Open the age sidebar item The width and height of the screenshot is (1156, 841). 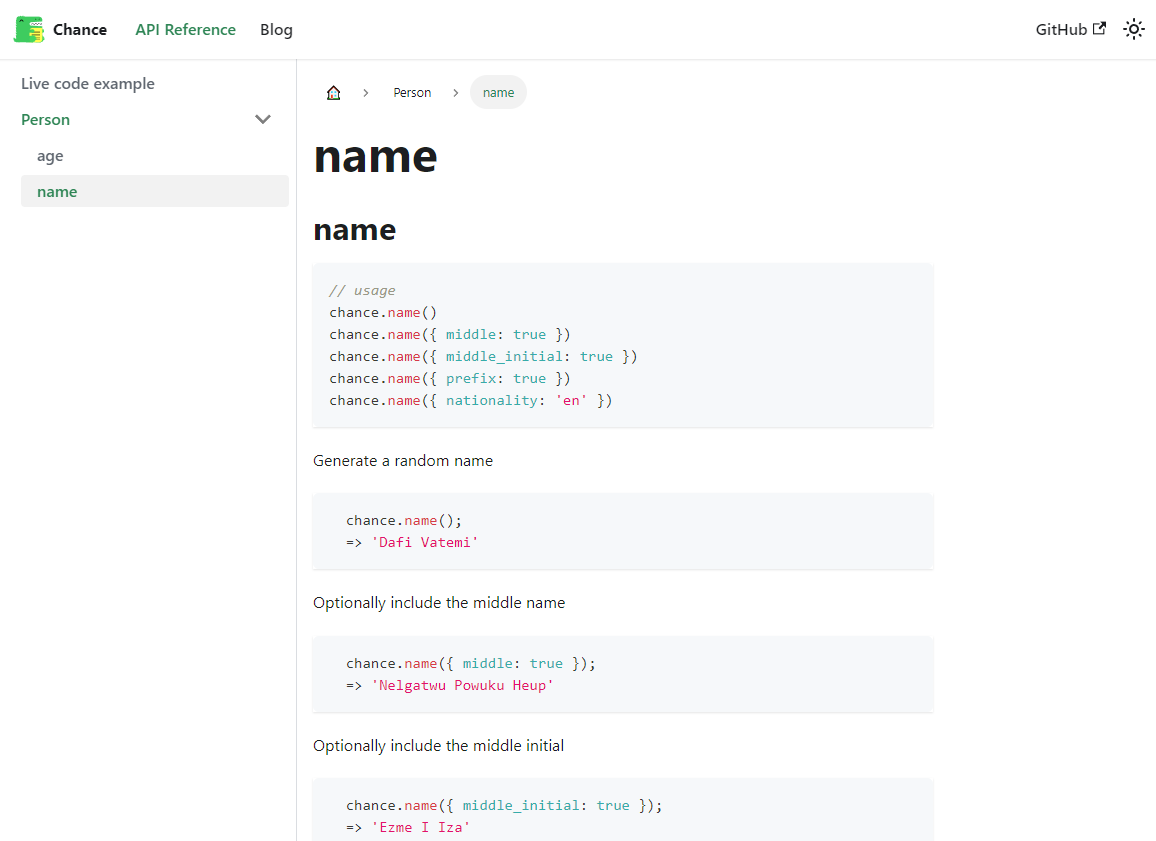click(x=50, y=156)
